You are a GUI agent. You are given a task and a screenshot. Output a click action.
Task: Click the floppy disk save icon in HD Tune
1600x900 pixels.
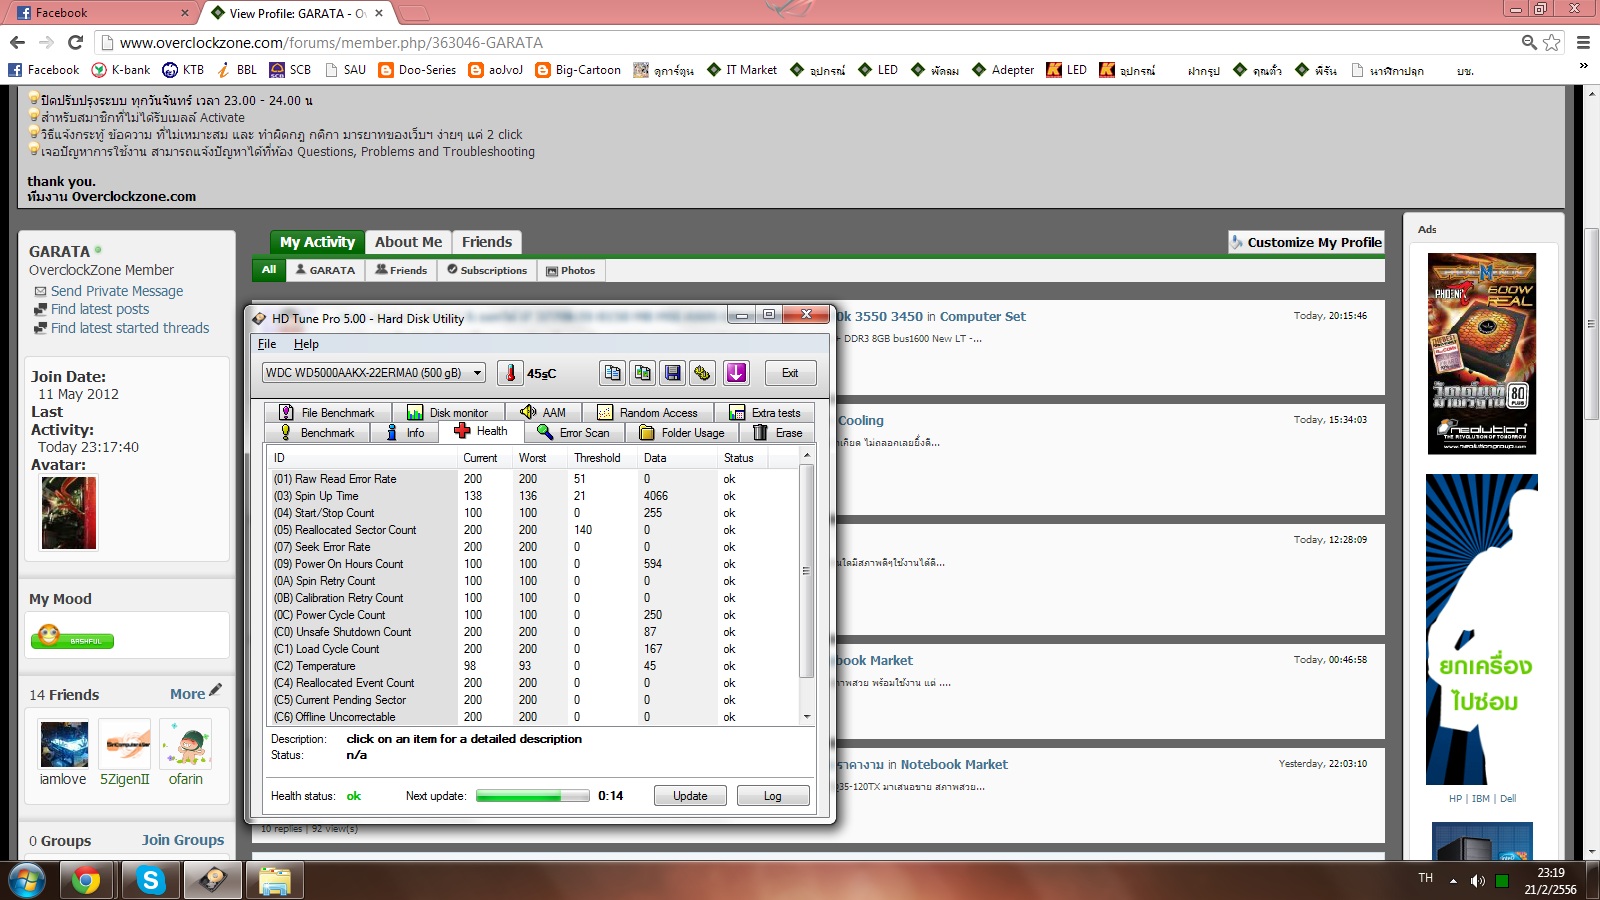coord(673,373)
